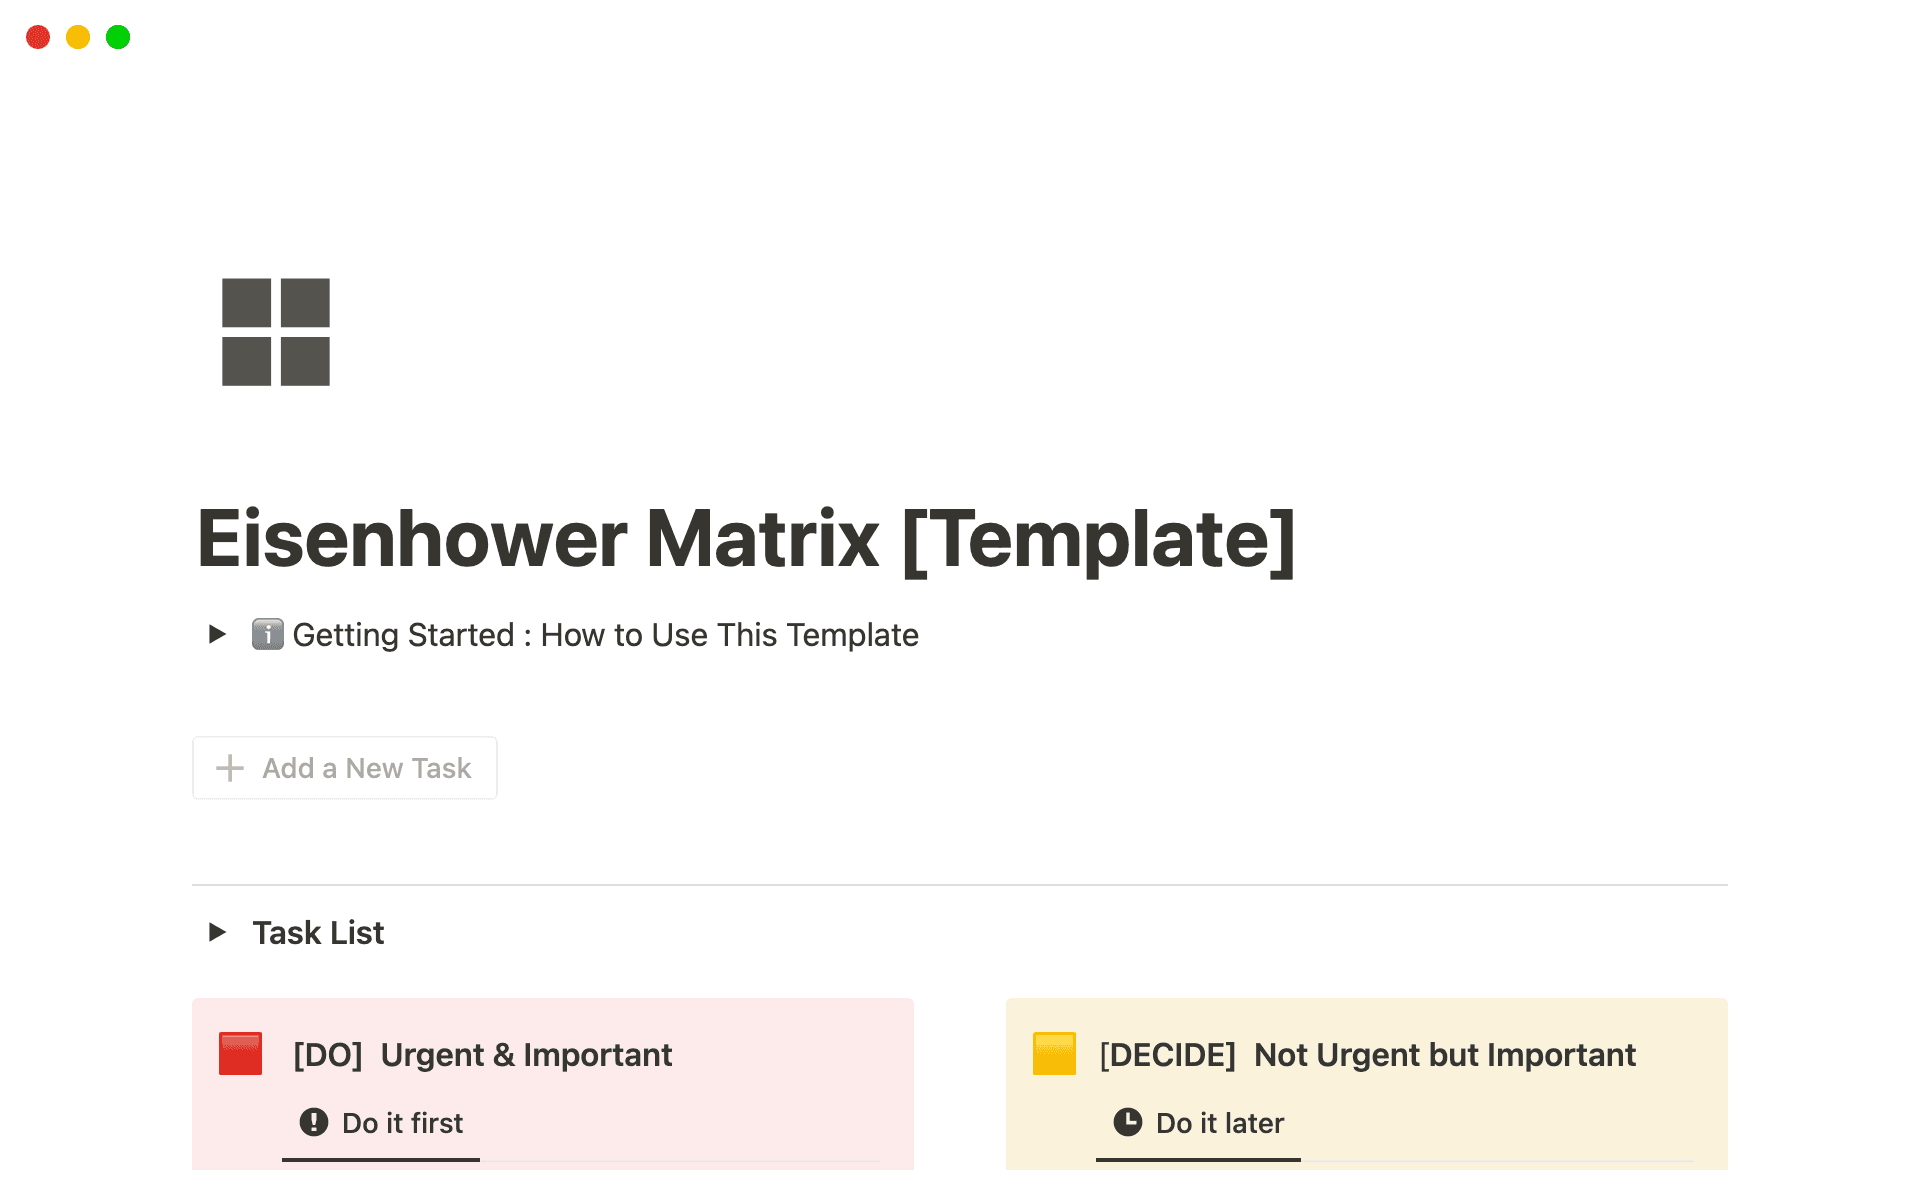Click the Eisenhower Matrix [Template] page title
The image size is (1920, 1200).
746,540
